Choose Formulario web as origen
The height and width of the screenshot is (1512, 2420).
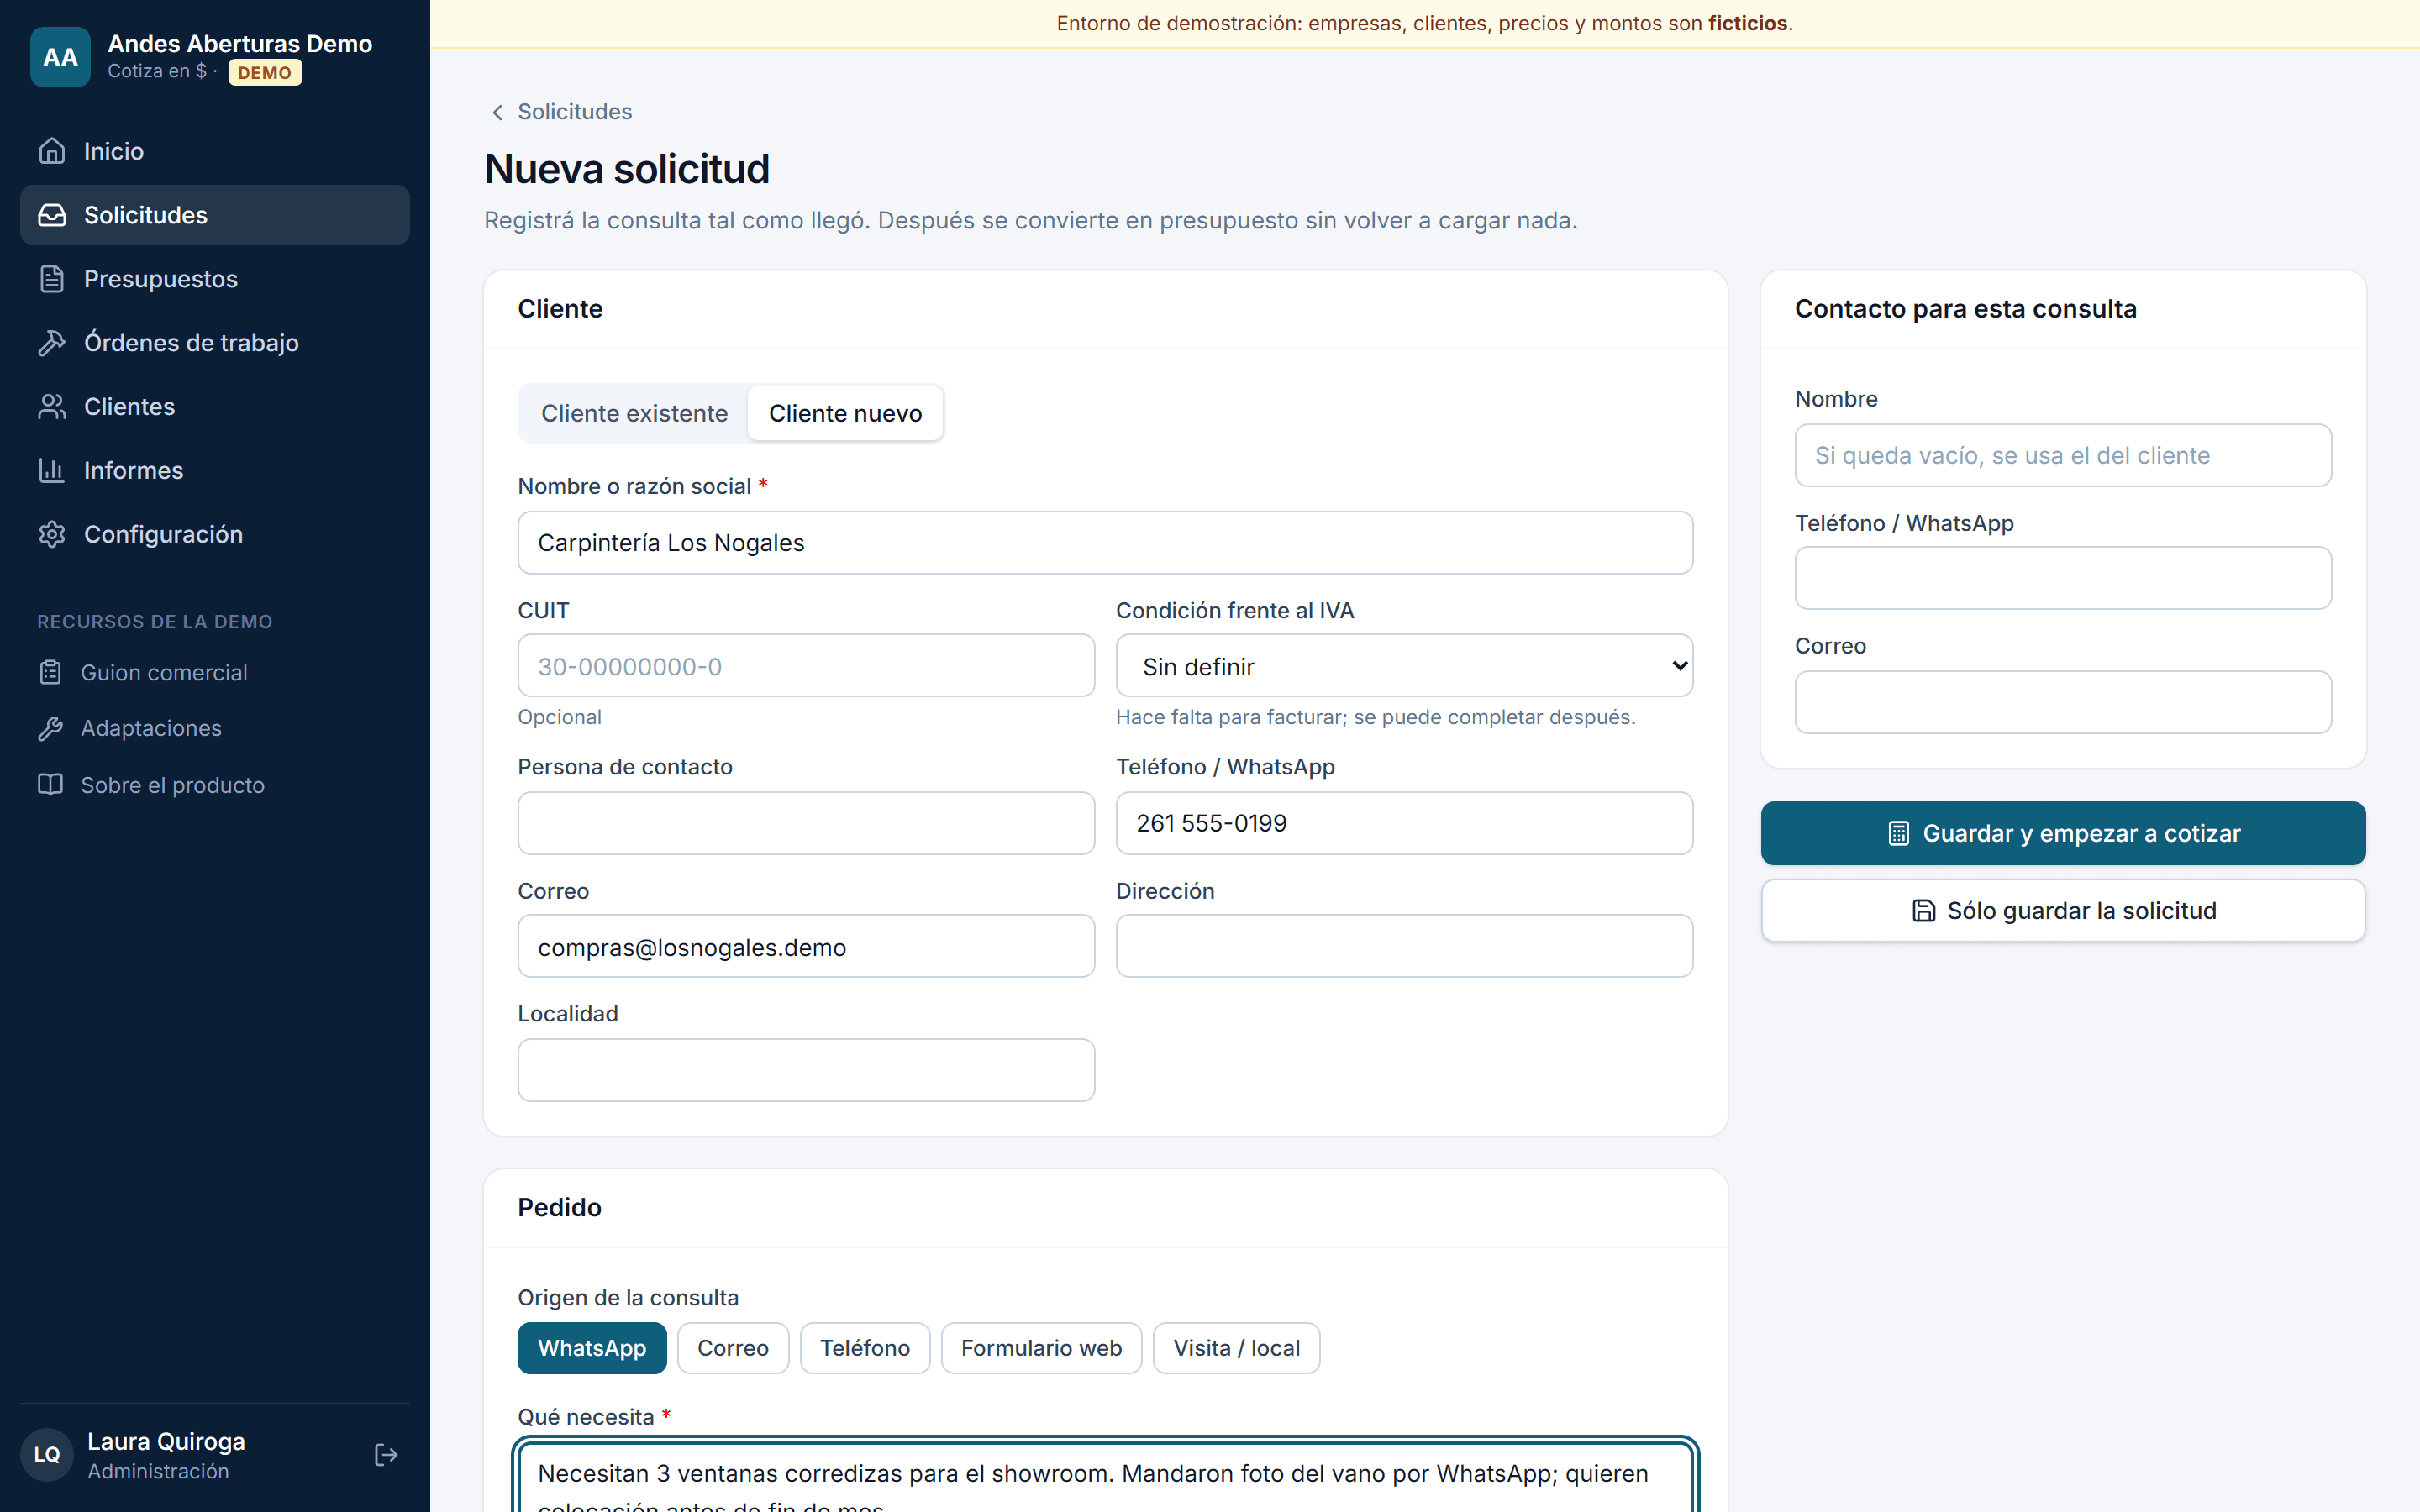pyautogui.click(x=1041, y=1348)
